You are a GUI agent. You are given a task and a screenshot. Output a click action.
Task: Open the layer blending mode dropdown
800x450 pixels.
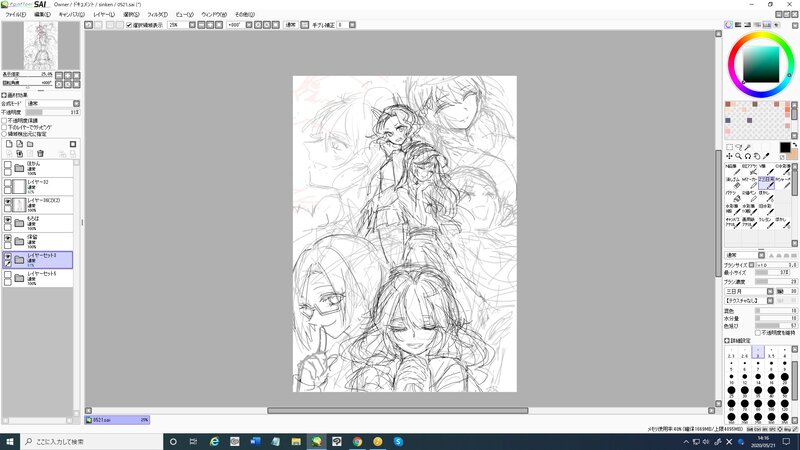76,103
